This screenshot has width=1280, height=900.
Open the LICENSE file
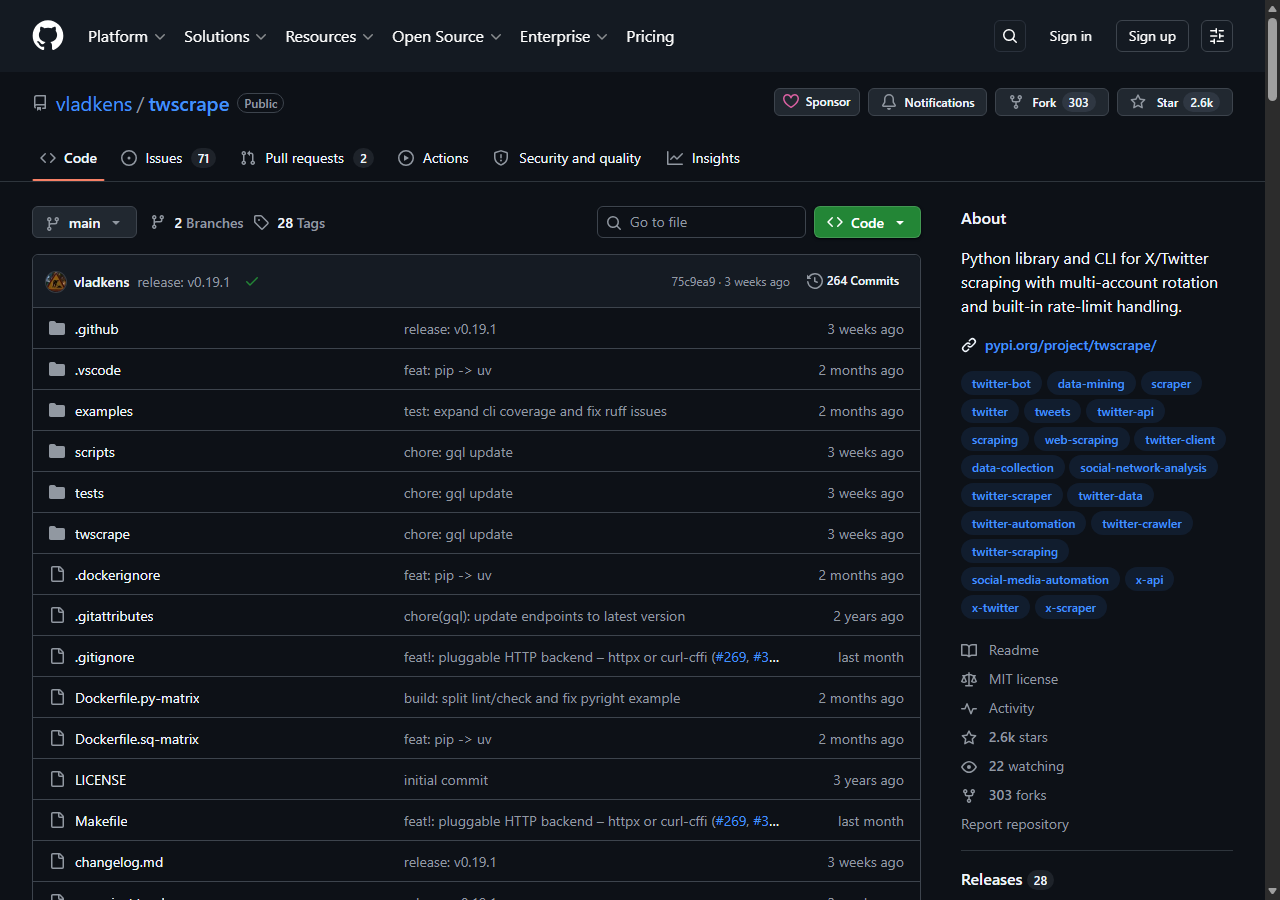coord(100,780)
